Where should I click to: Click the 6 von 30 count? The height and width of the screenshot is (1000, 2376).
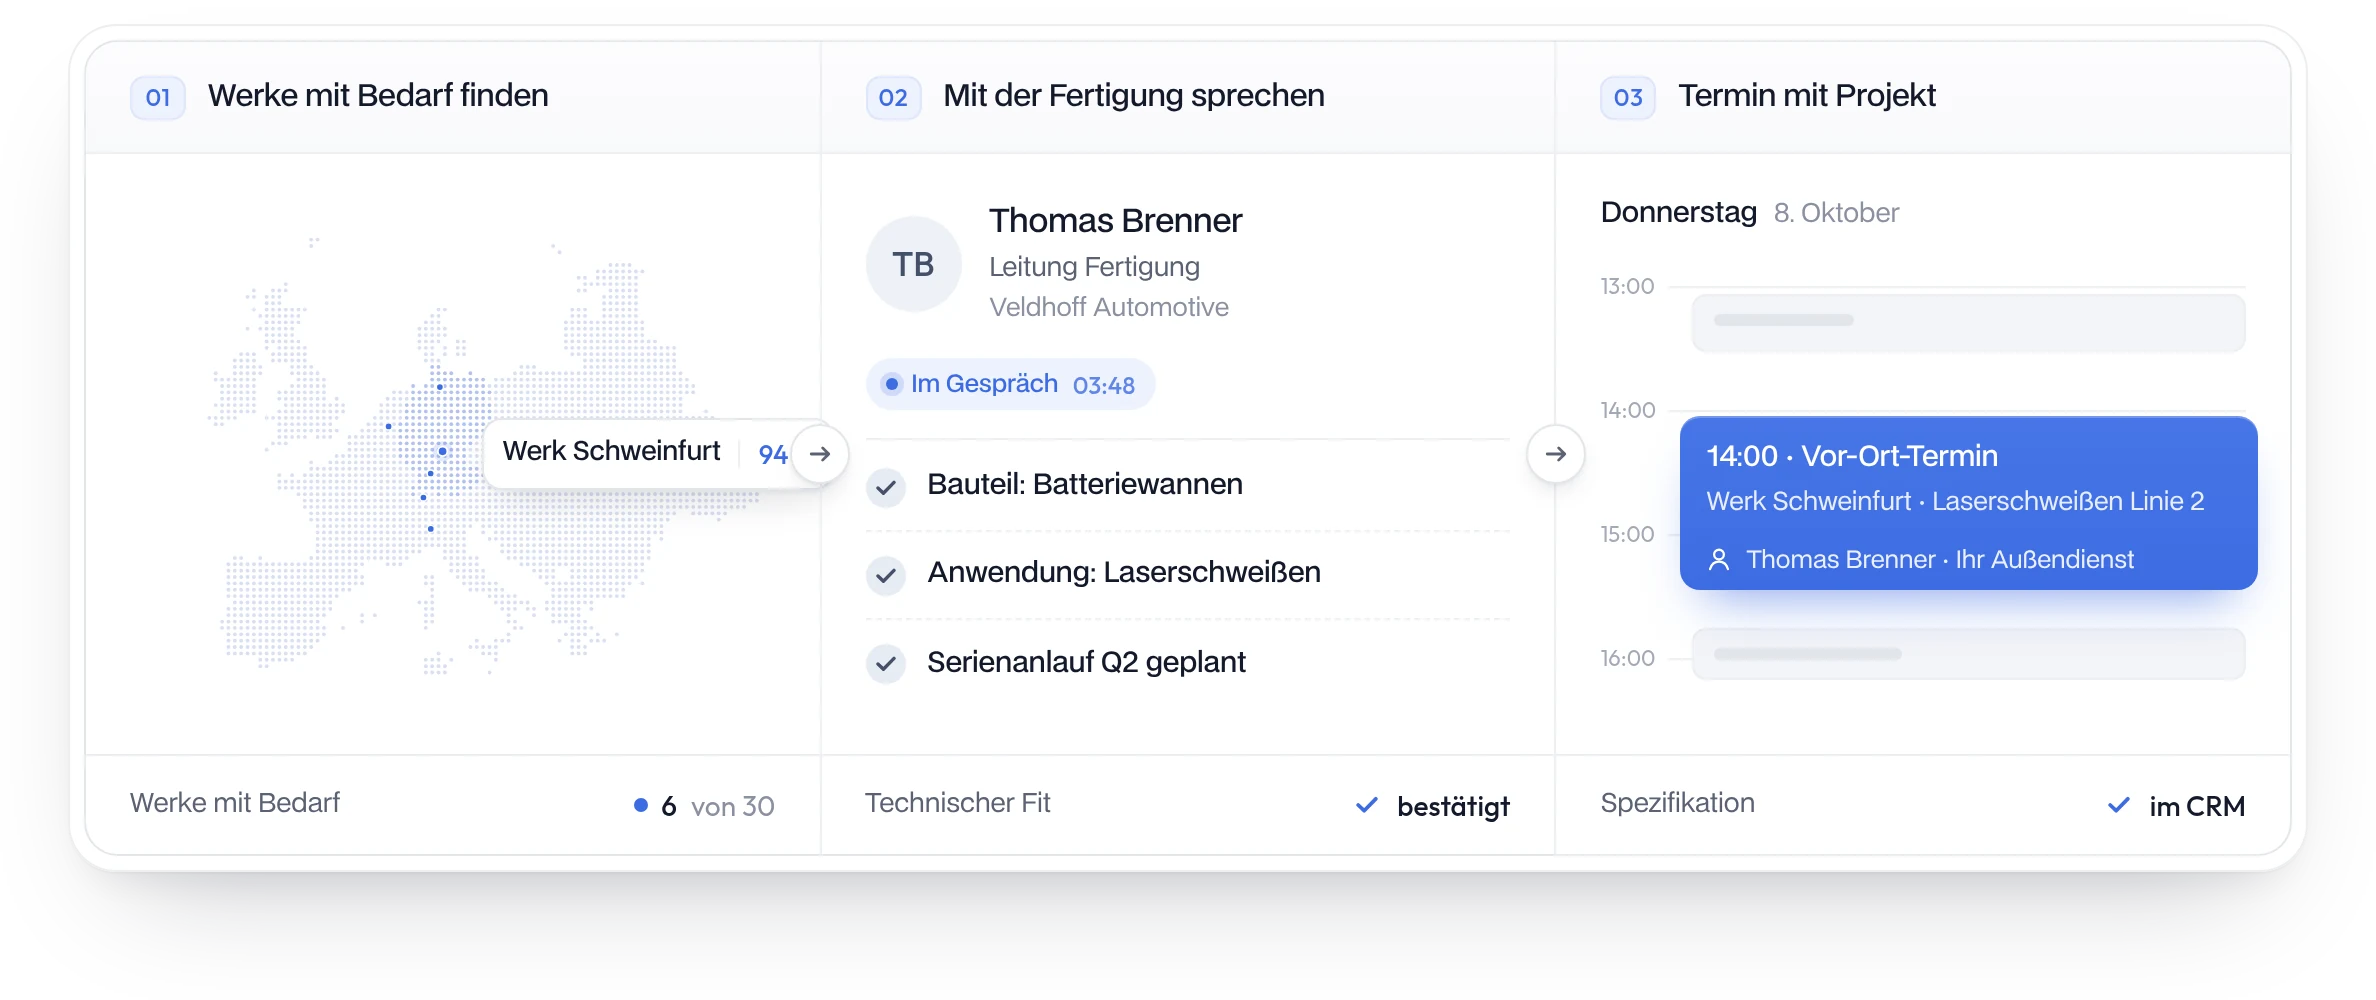pyautogui.click(x=717, y=806)
